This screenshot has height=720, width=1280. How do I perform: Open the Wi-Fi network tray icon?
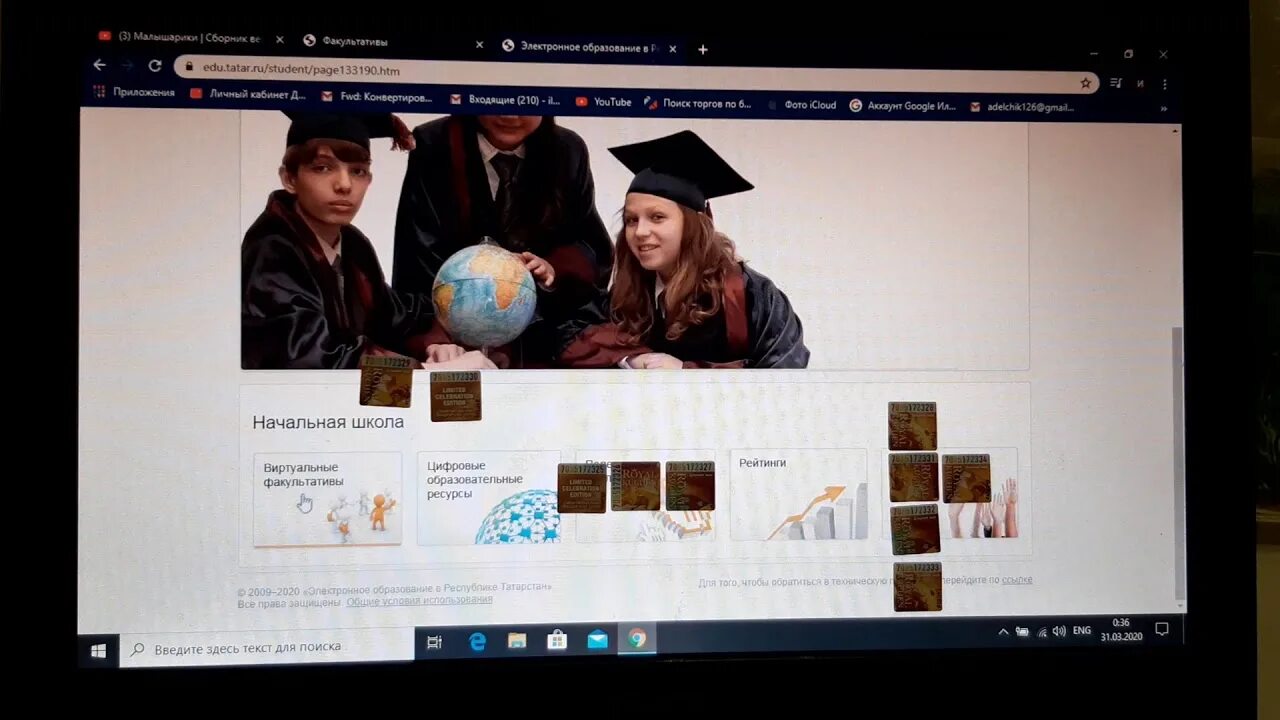pos(1042,632)
